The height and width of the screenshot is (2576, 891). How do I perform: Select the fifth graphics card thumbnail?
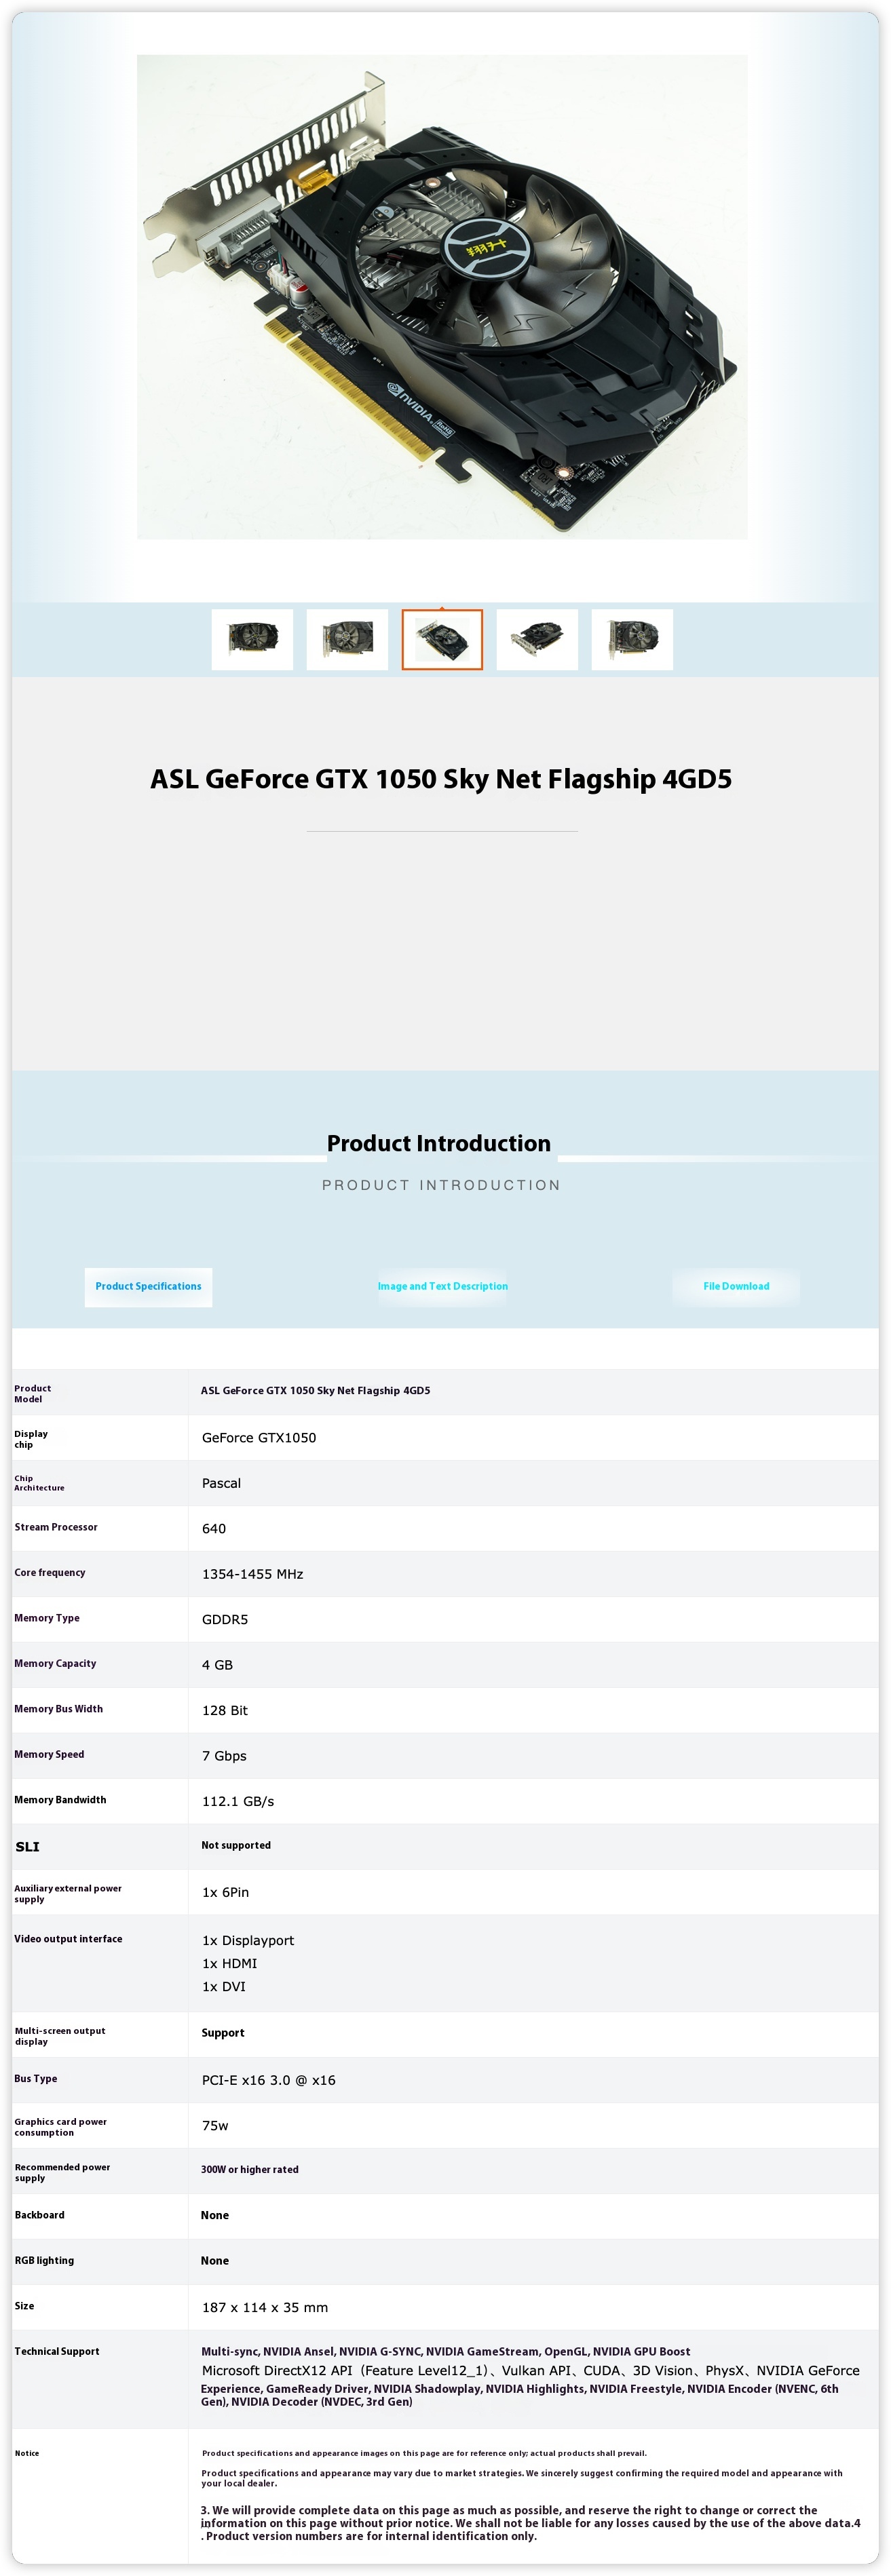632,639
